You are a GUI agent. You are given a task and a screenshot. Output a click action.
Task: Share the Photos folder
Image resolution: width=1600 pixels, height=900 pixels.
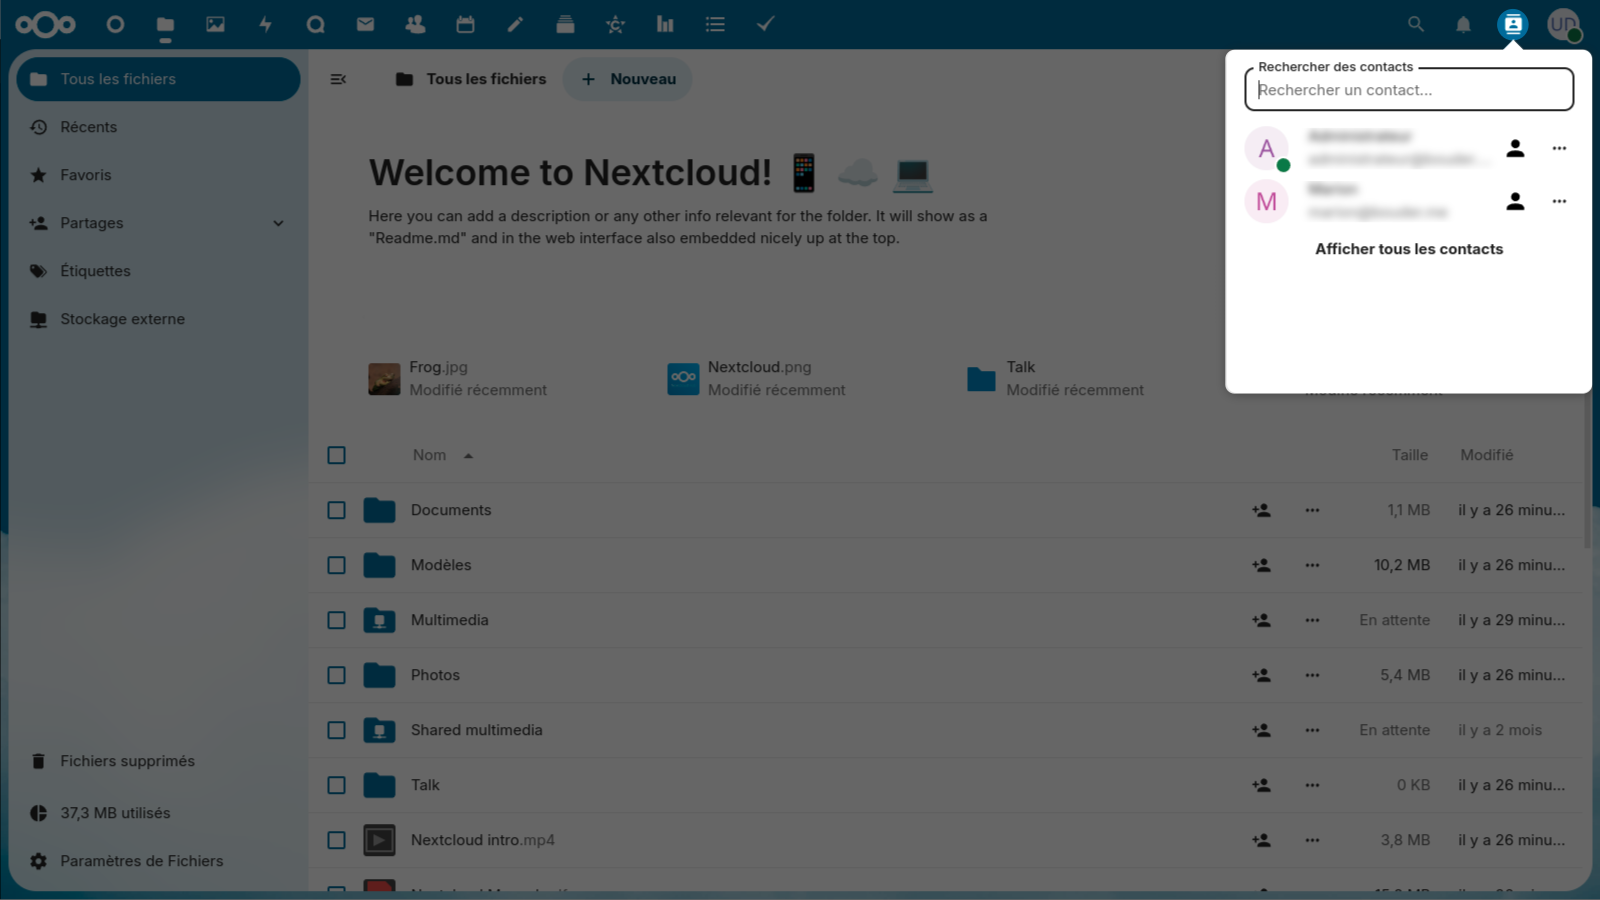click(x=1261, y=675)
